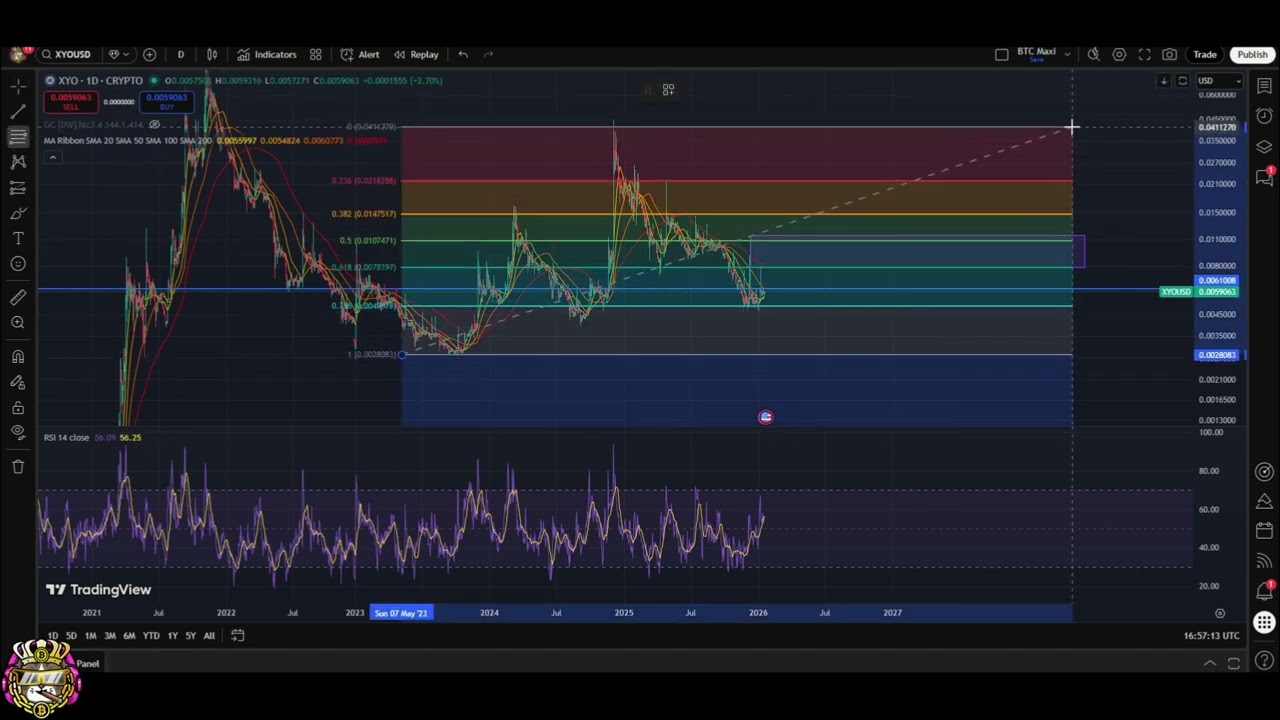This screenshot has height=720, width=1280.
Task: Enter fullscreen mode
Action: (x=1144, y=54)
